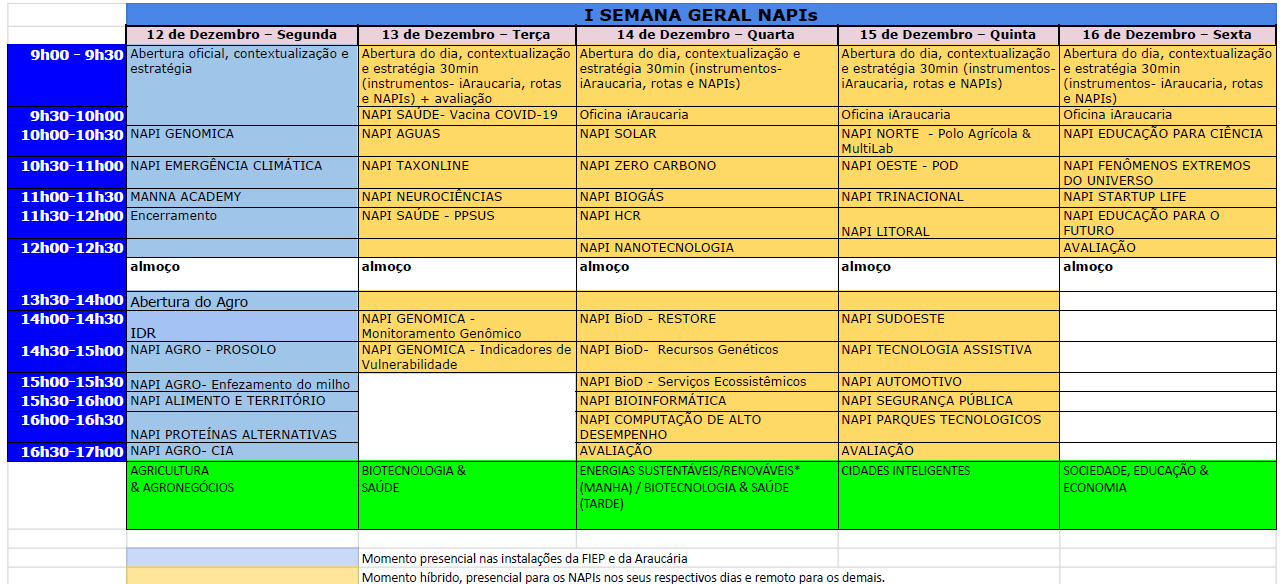
Task: Select the 'NAPI LITORAL' cell
Action: point(948,223)
